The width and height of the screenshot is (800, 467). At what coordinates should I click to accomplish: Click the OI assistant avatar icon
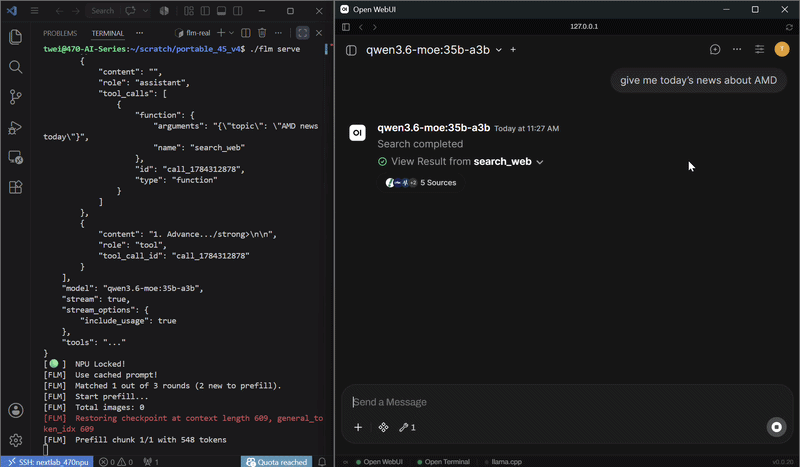357,133
